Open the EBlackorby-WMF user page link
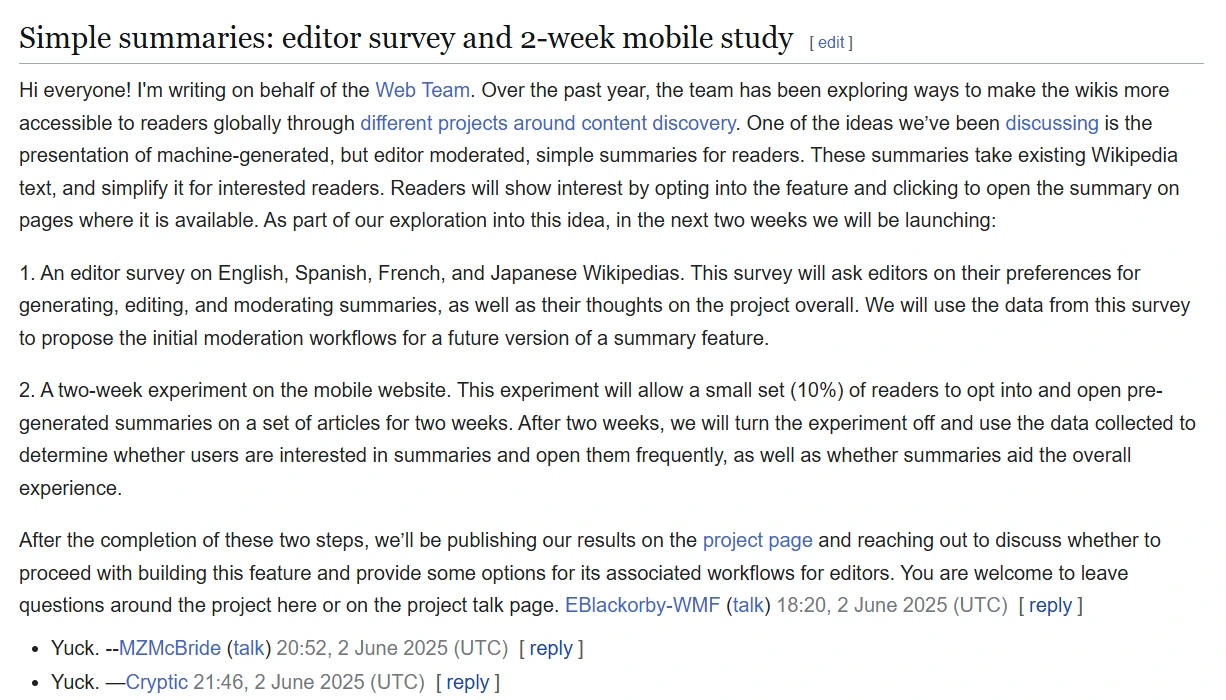This screenshot has width=1226, height=700. 642,605
